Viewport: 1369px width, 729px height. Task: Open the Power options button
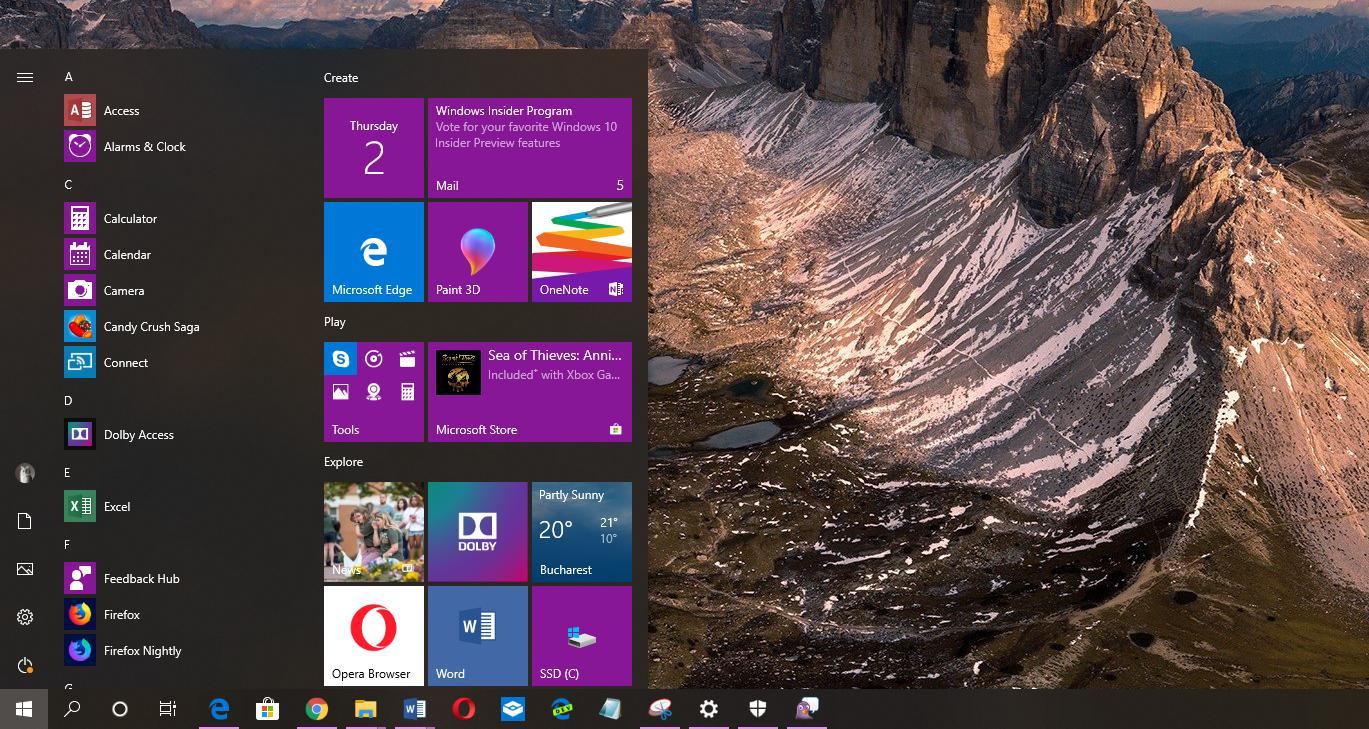(25, 665)
